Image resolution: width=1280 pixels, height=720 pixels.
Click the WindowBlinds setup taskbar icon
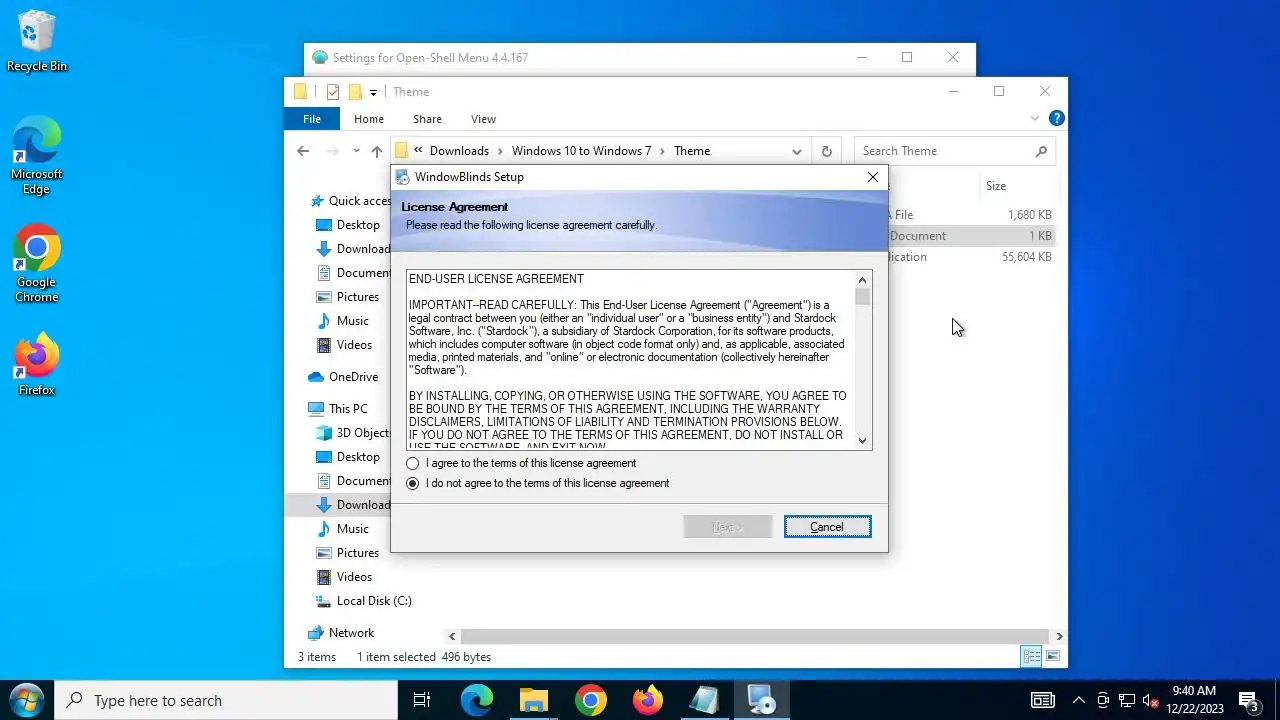(x=762, y=701)
